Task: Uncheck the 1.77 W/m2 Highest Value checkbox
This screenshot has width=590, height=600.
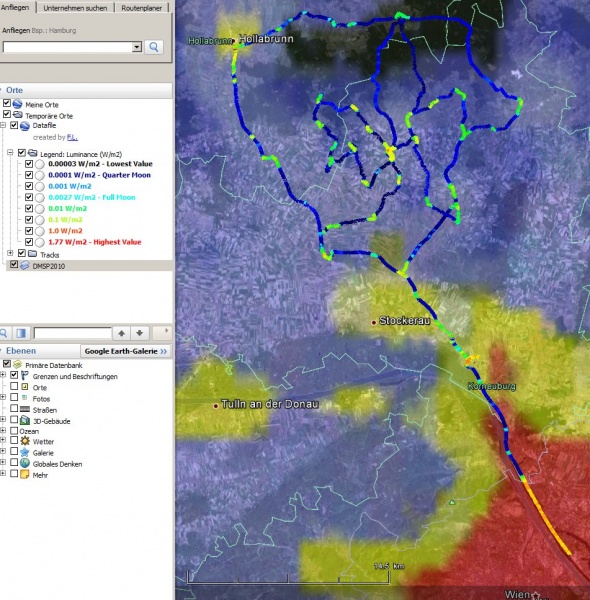Action: click(x=29, y=241)
